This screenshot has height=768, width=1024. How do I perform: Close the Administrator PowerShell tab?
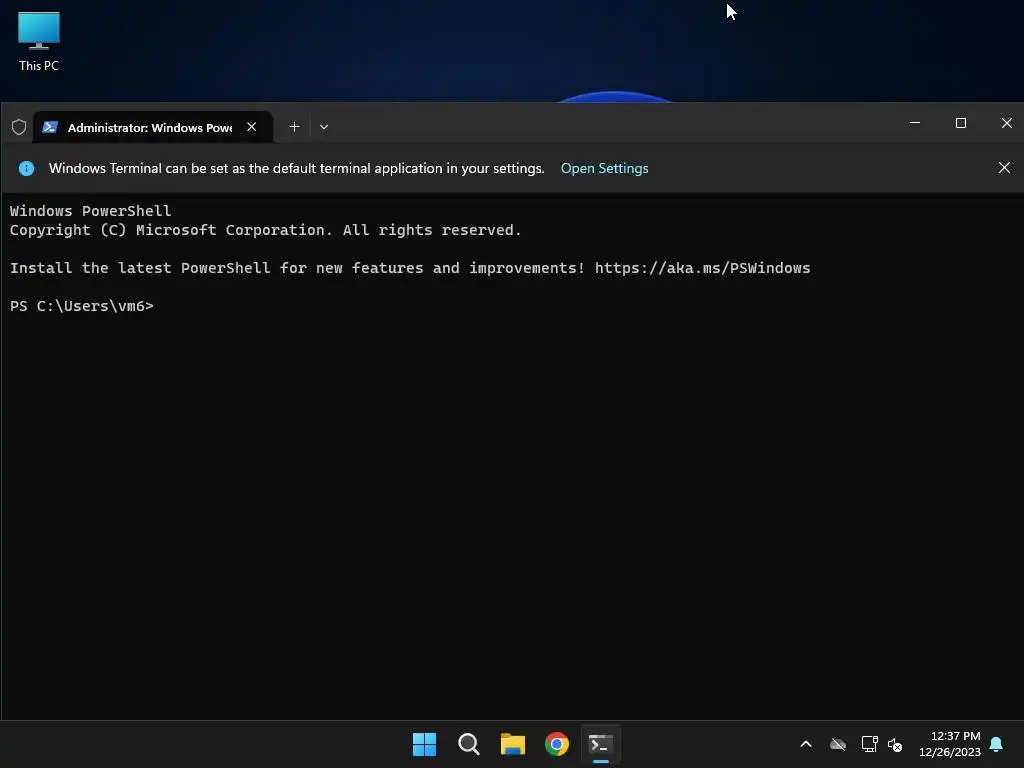click(251, 127)
